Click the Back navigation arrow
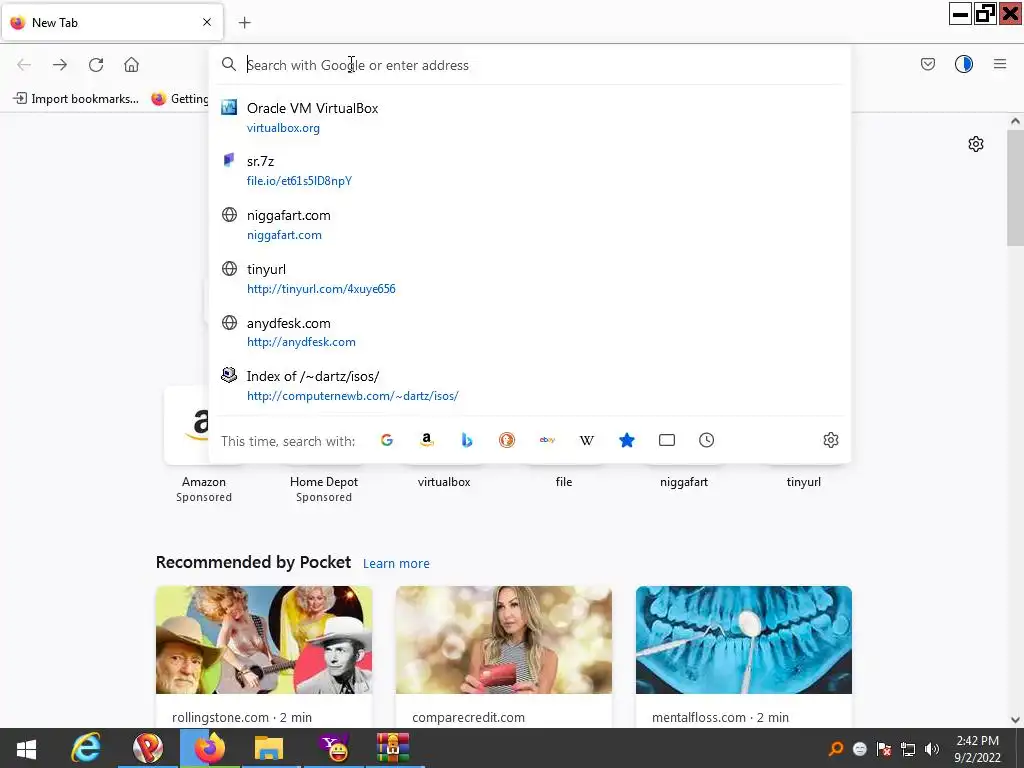The width and height of the screenshot is (1024, 768). pos(24,65)
